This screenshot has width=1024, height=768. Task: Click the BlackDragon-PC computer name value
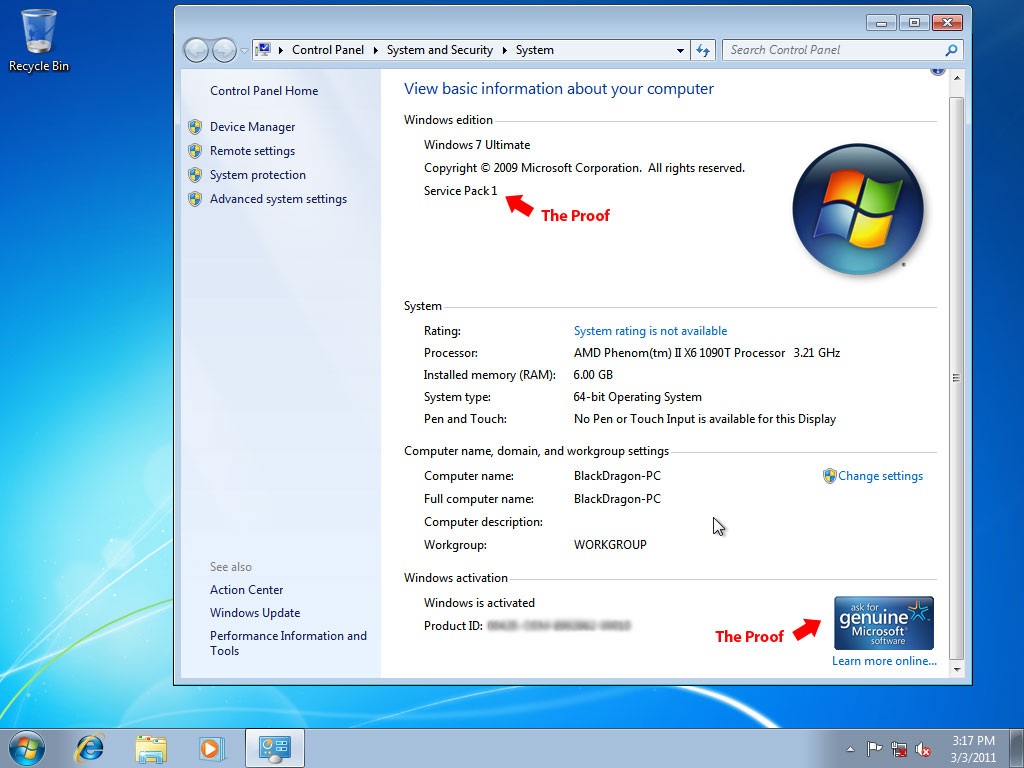pyautogui.click(x=617, y=476)
